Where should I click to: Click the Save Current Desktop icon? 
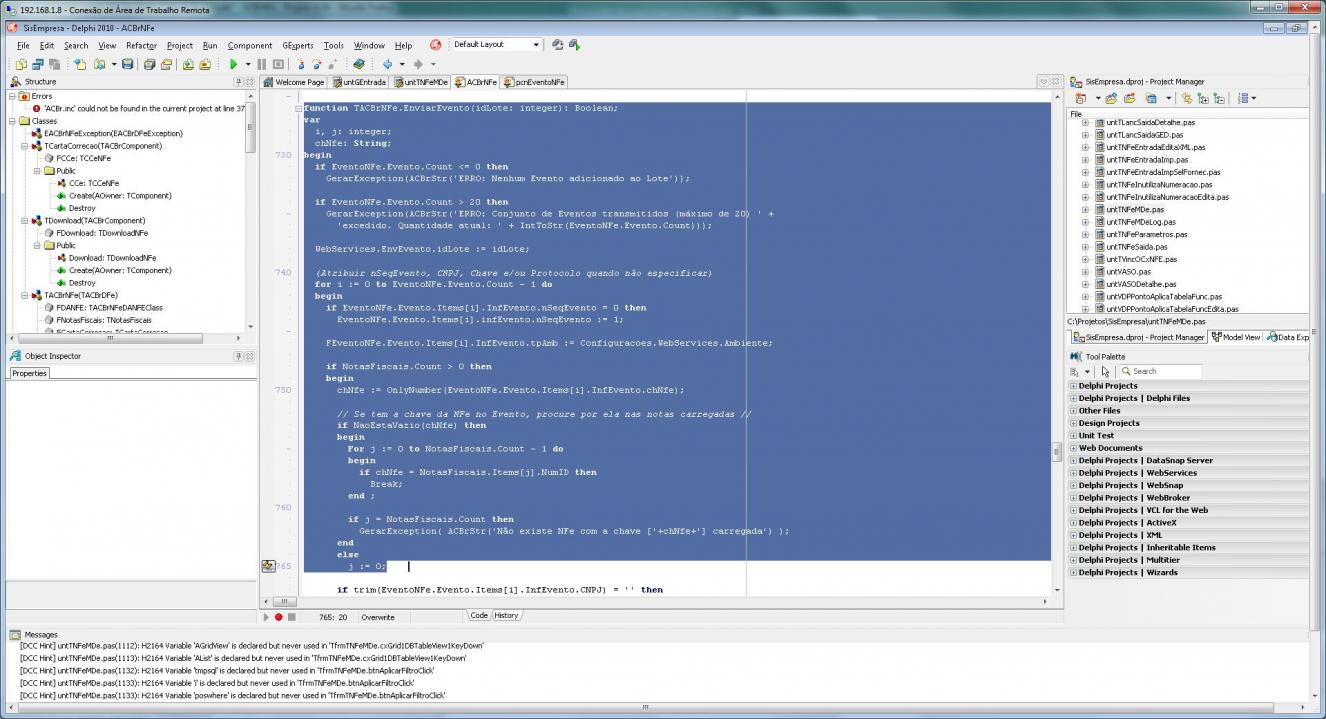pos(558,44)
